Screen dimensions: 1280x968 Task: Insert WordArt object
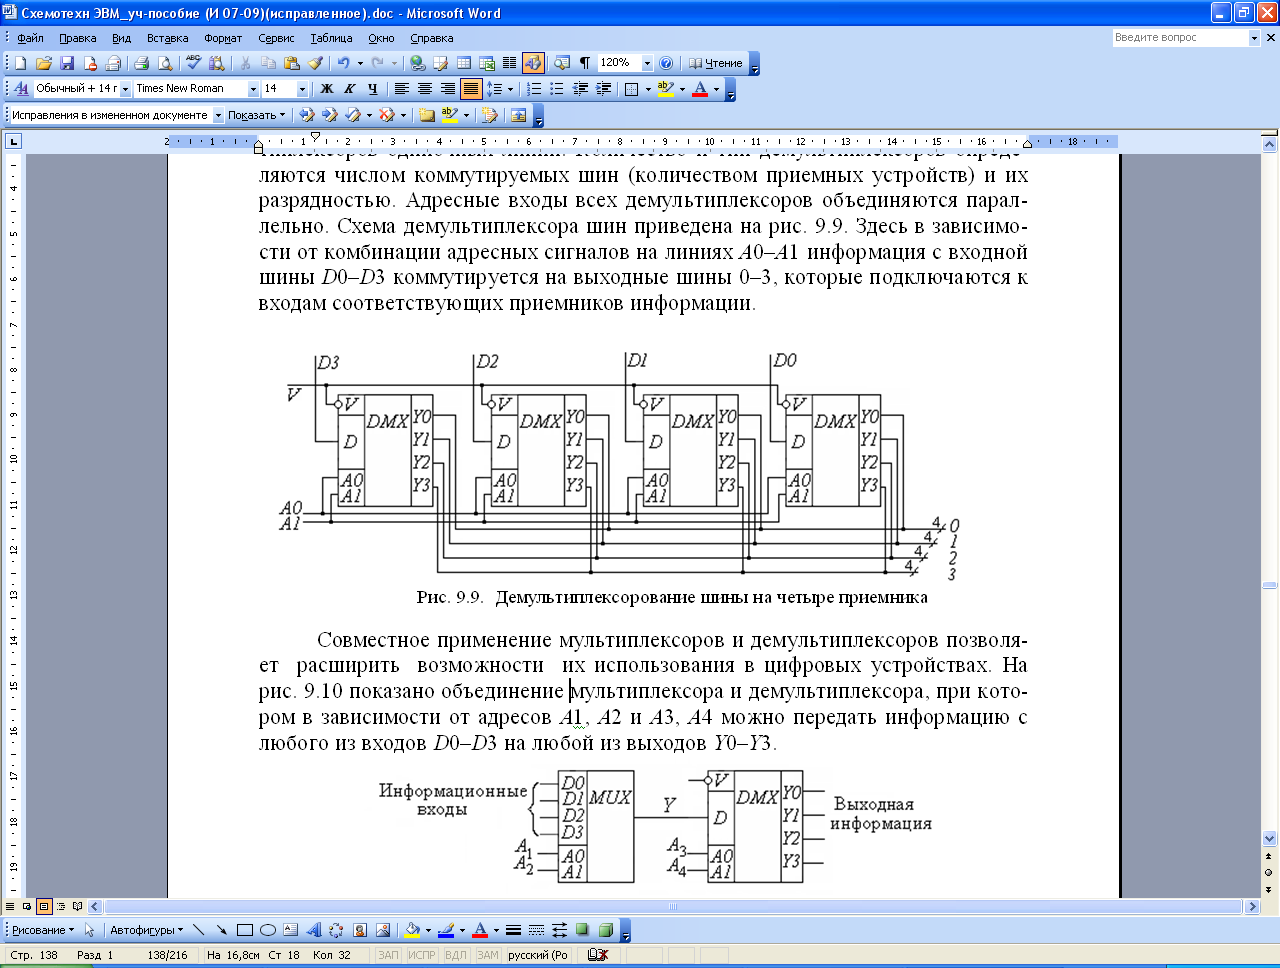[x=313, y=930]
